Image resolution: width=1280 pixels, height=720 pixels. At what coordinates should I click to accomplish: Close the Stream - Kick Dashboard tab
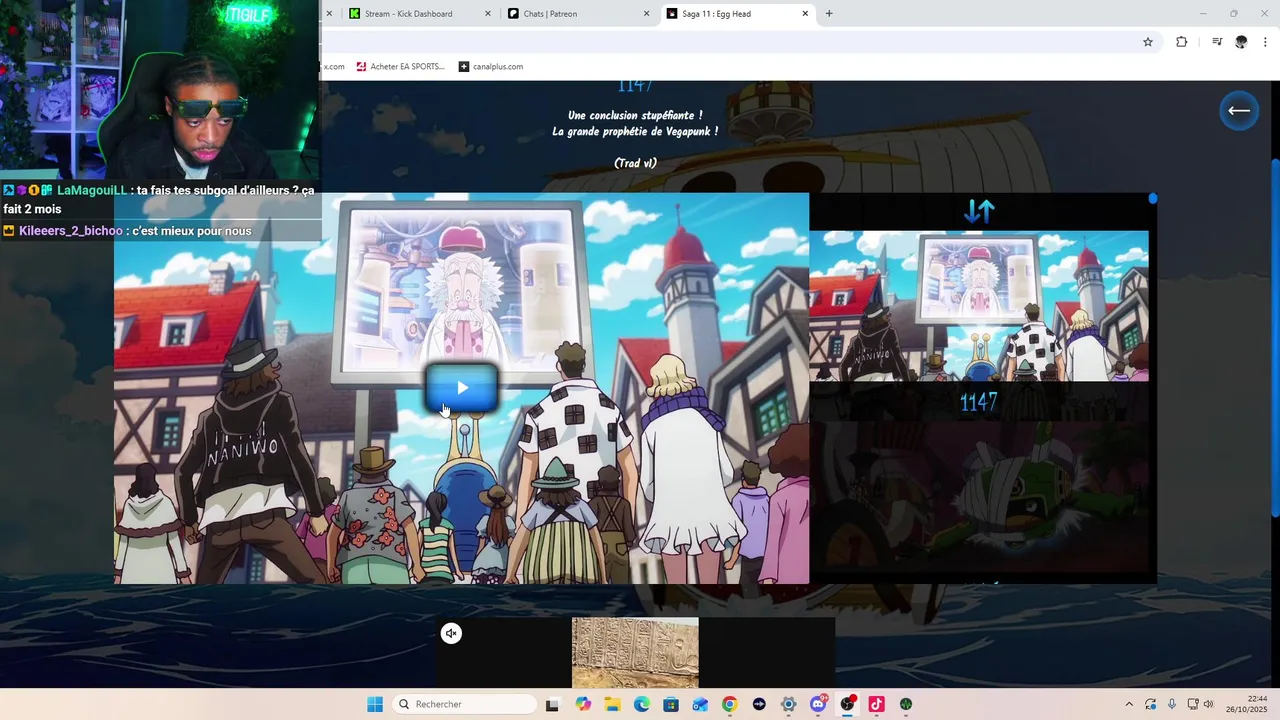488,14
